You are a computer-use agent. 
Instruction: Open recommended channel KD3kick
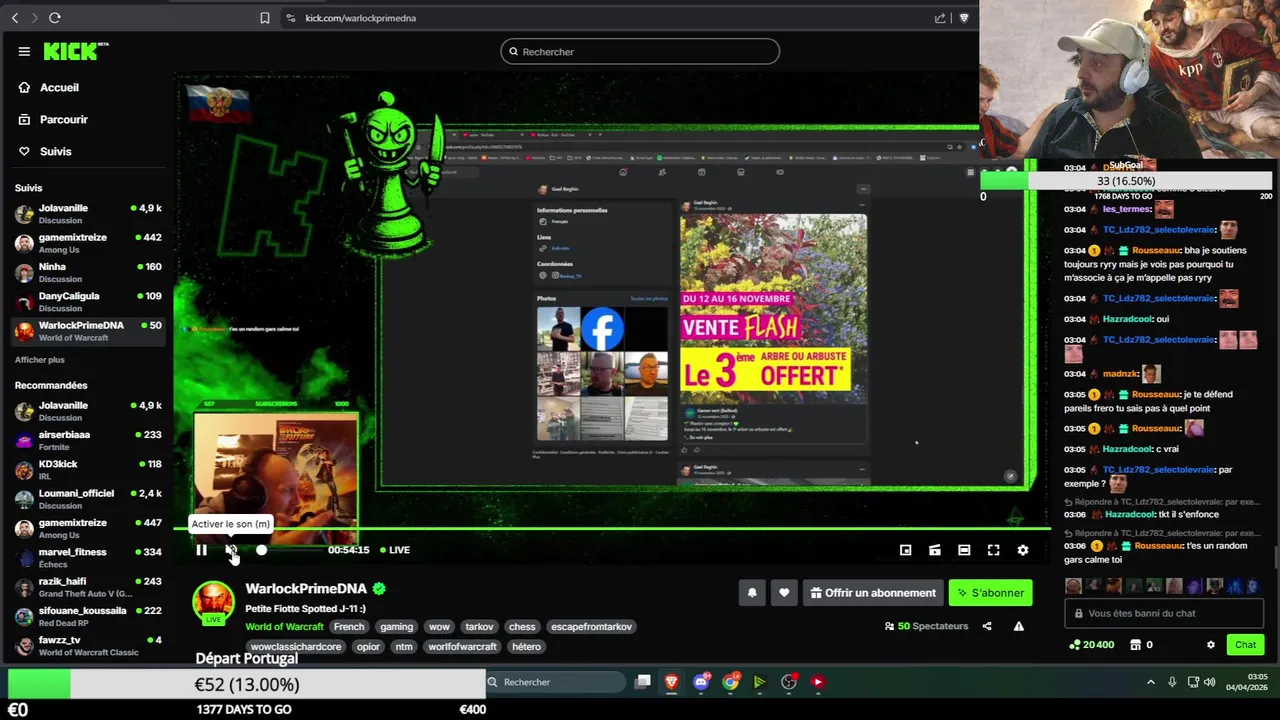(x=88, y=469)
